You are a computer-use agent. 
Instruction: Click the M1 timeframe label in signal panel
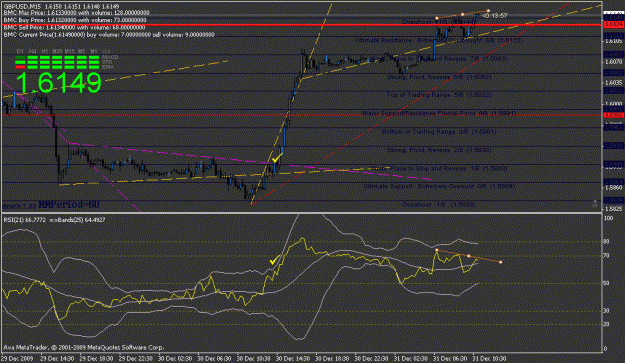[x=94, y=51]
